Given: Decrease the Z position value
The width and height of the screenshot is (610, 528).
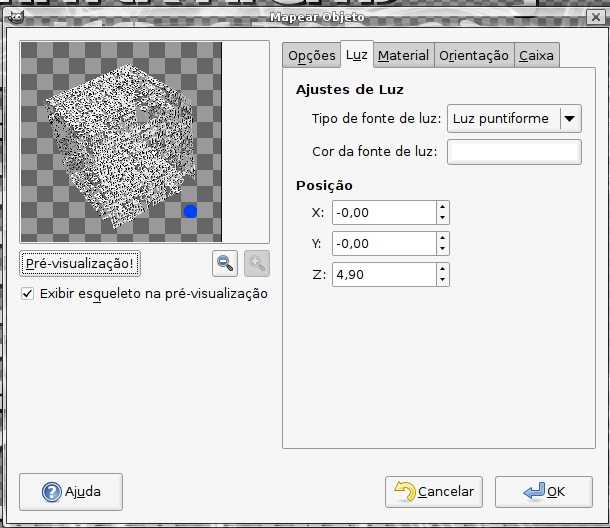Looking at the screenshot, I should pos(443,280).
